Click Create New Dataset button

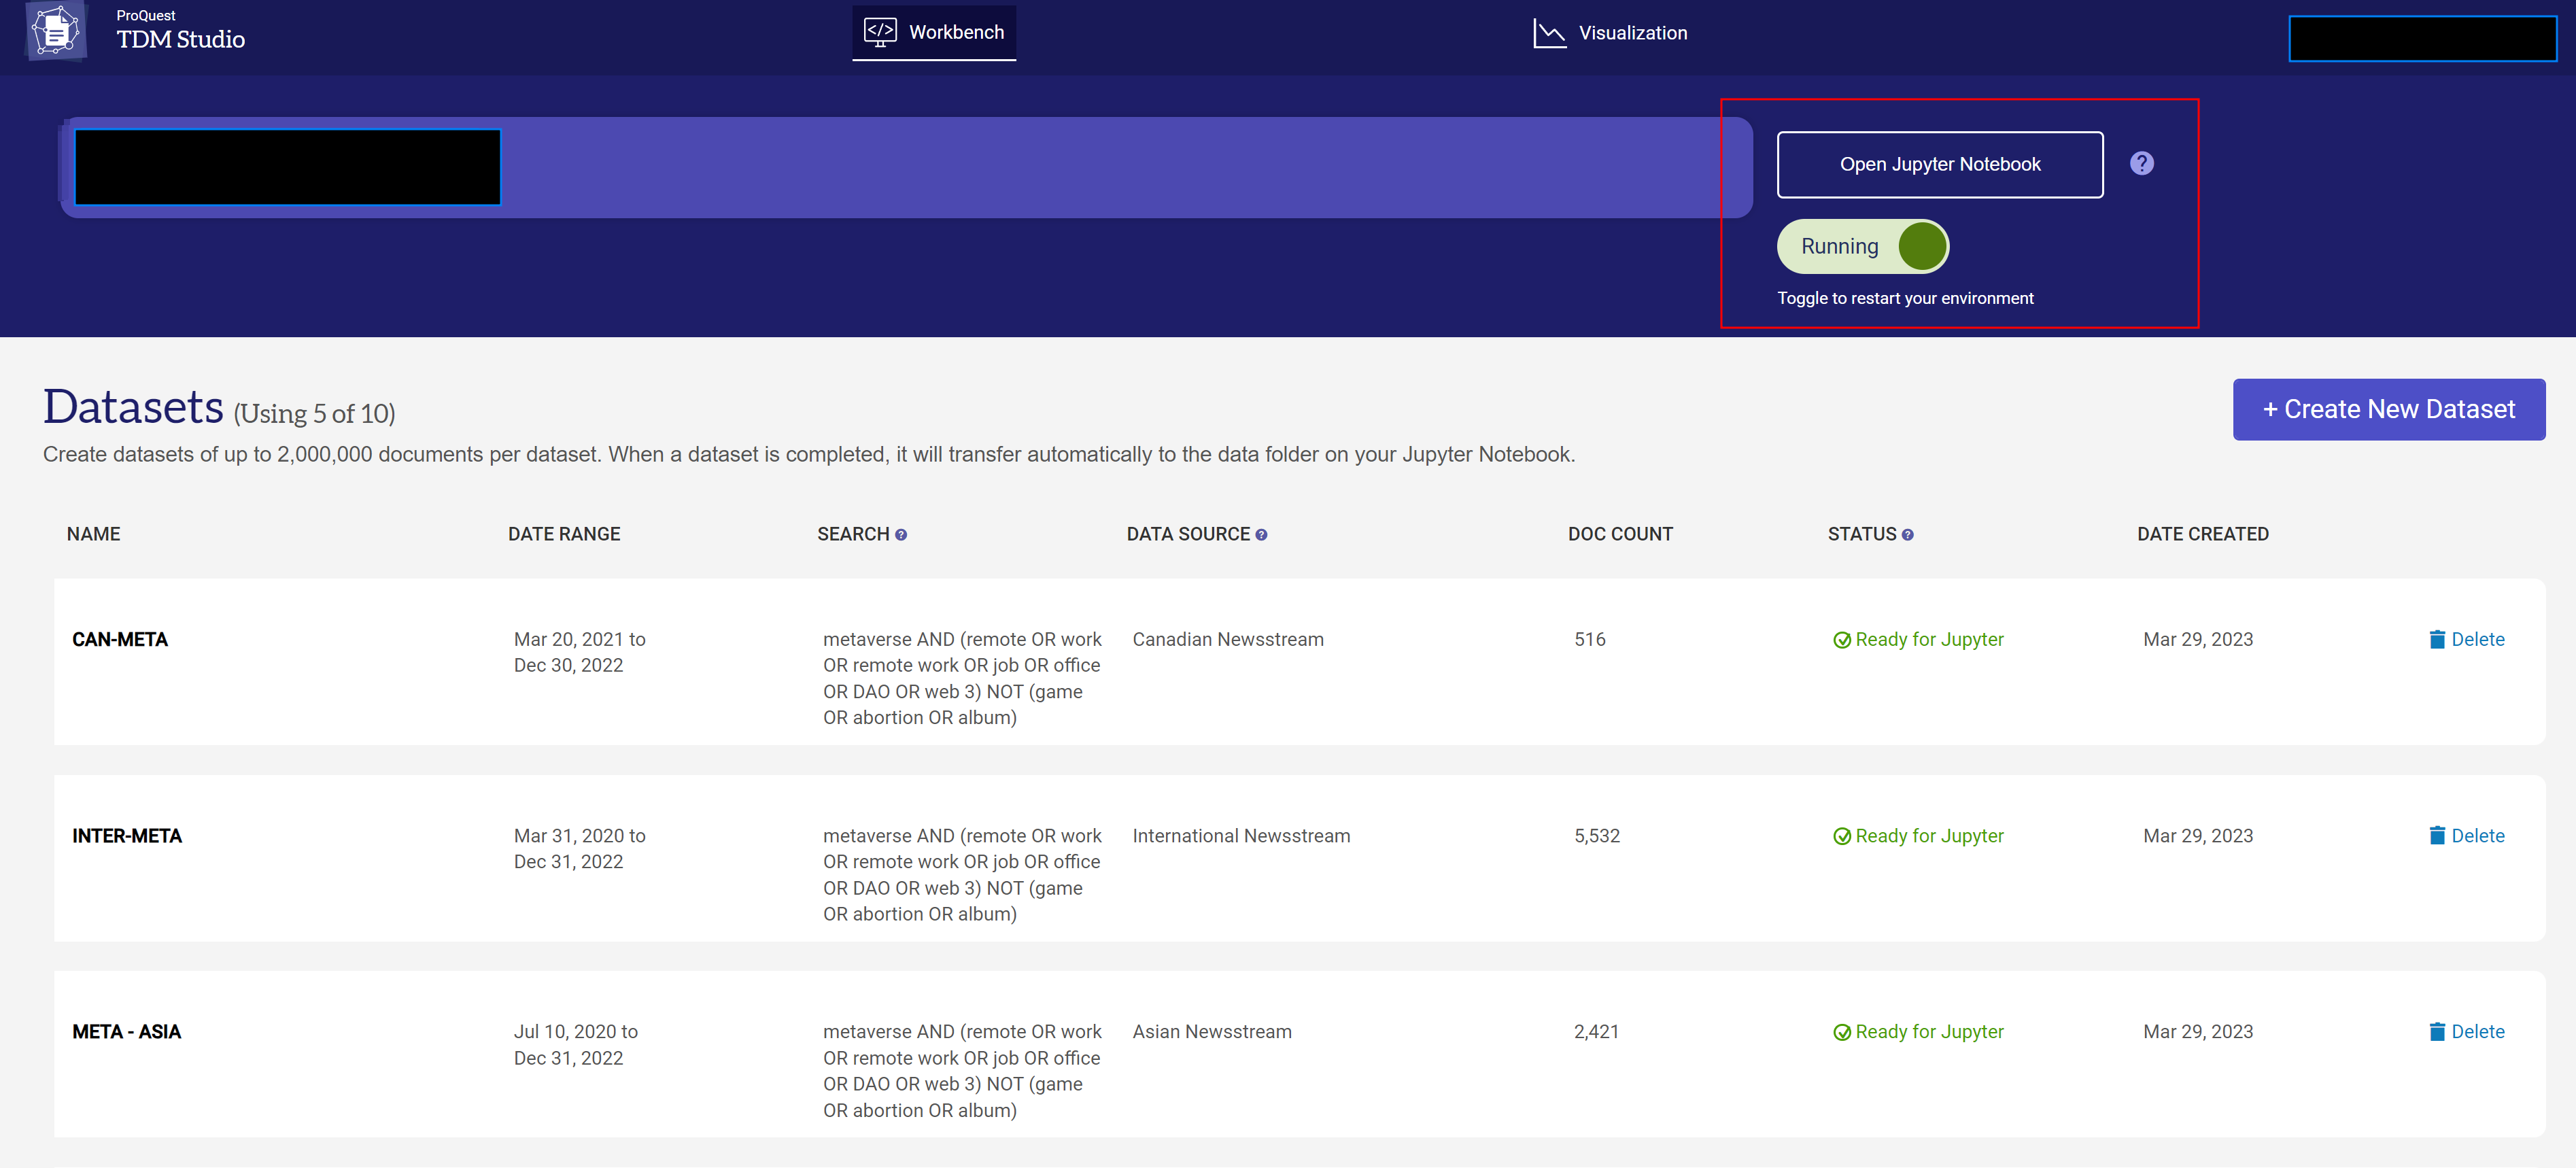click(2388, 409)
